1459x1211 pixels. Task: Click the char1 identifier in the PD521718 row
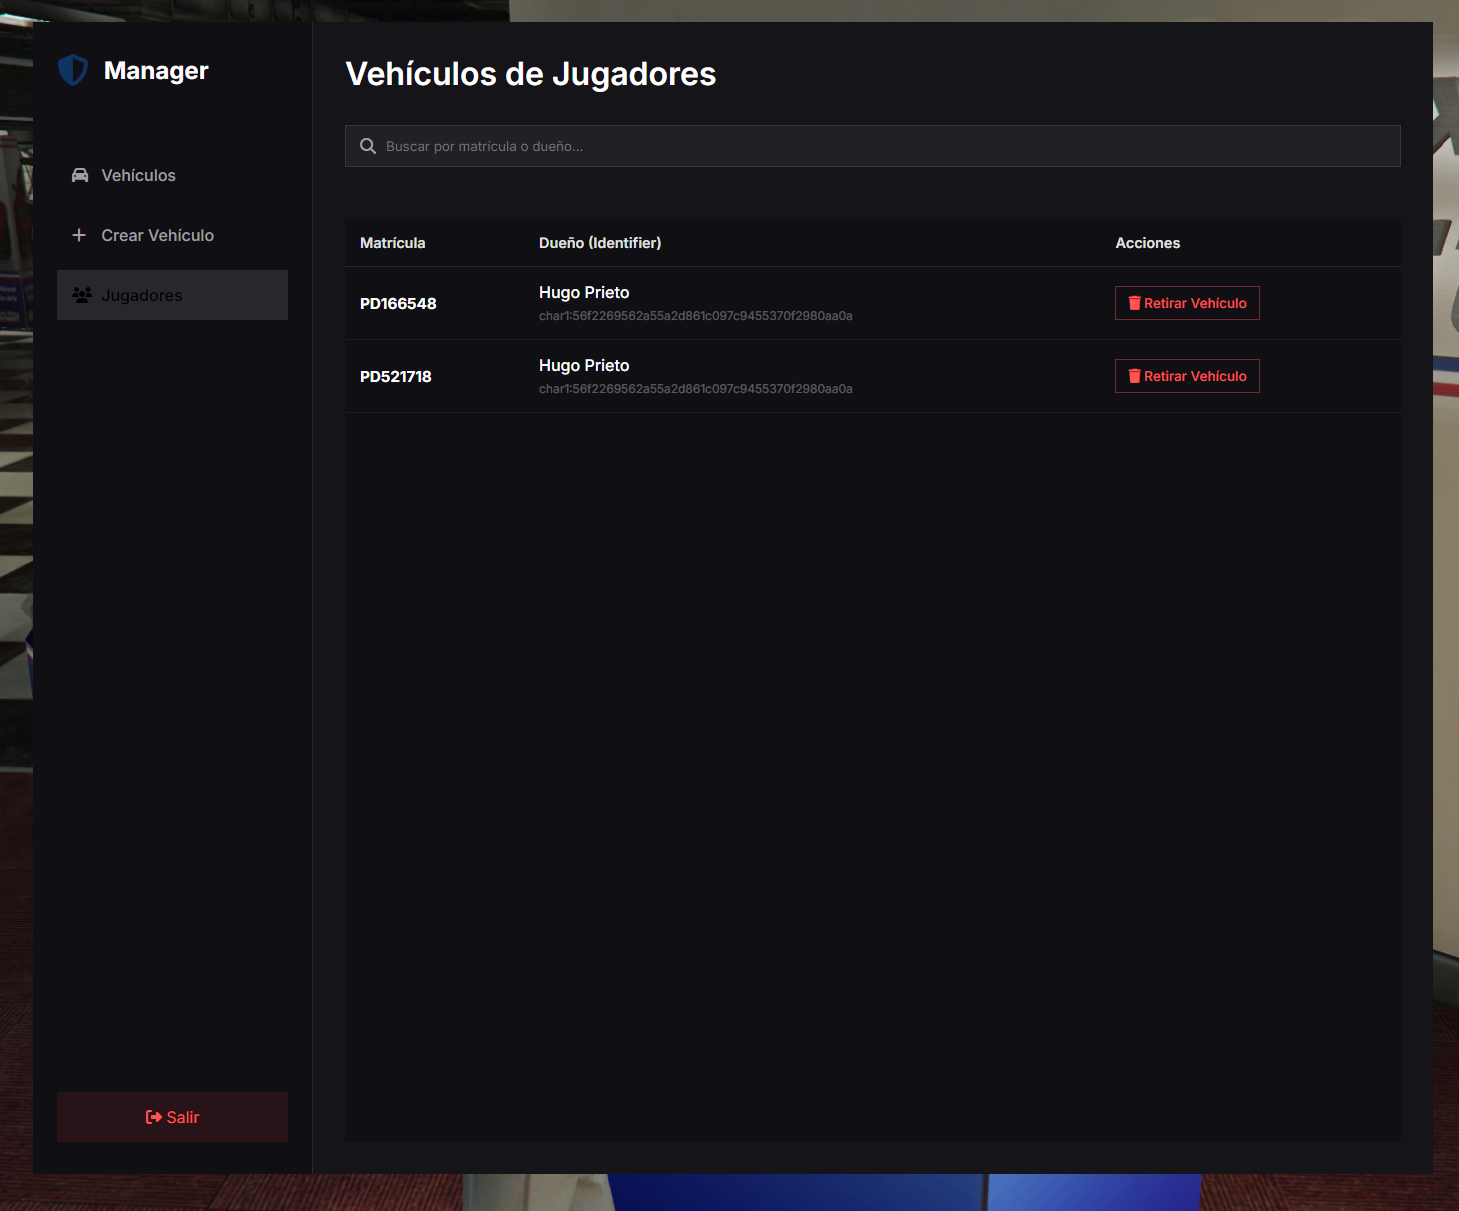coord(696,389)
